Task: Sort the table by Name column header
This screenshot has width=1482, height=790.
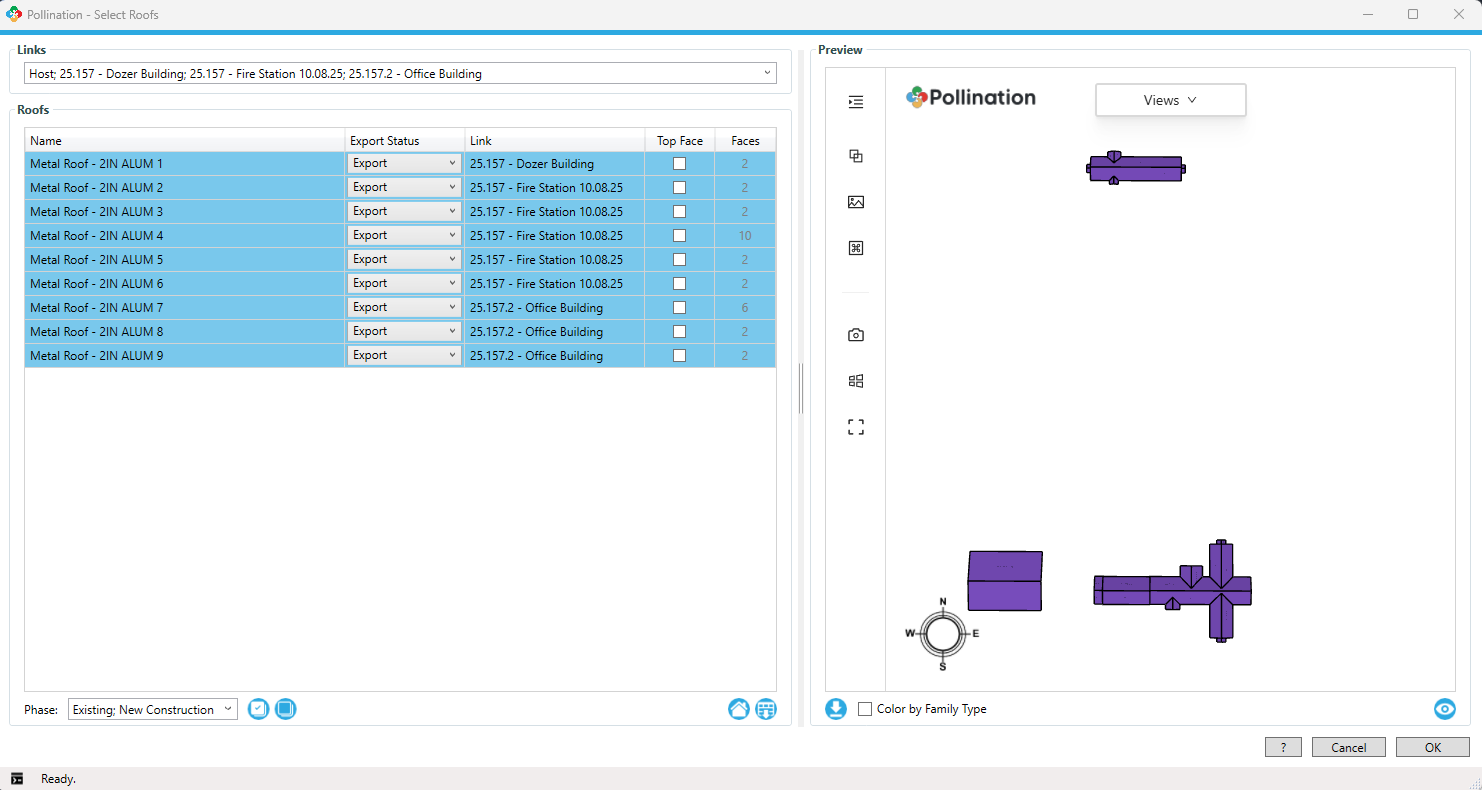Action: [x=184, y=141]
